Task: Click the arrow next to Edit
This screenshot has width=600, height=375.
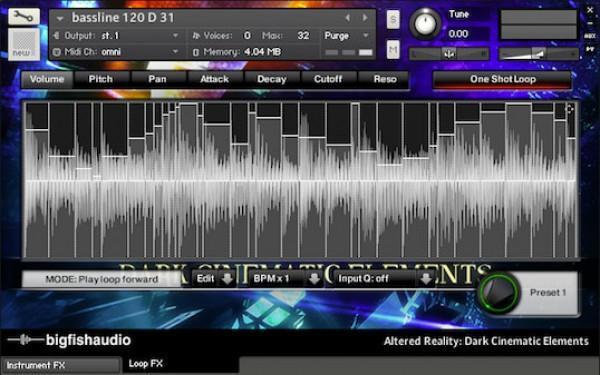Action: click(x=227, y=279)
